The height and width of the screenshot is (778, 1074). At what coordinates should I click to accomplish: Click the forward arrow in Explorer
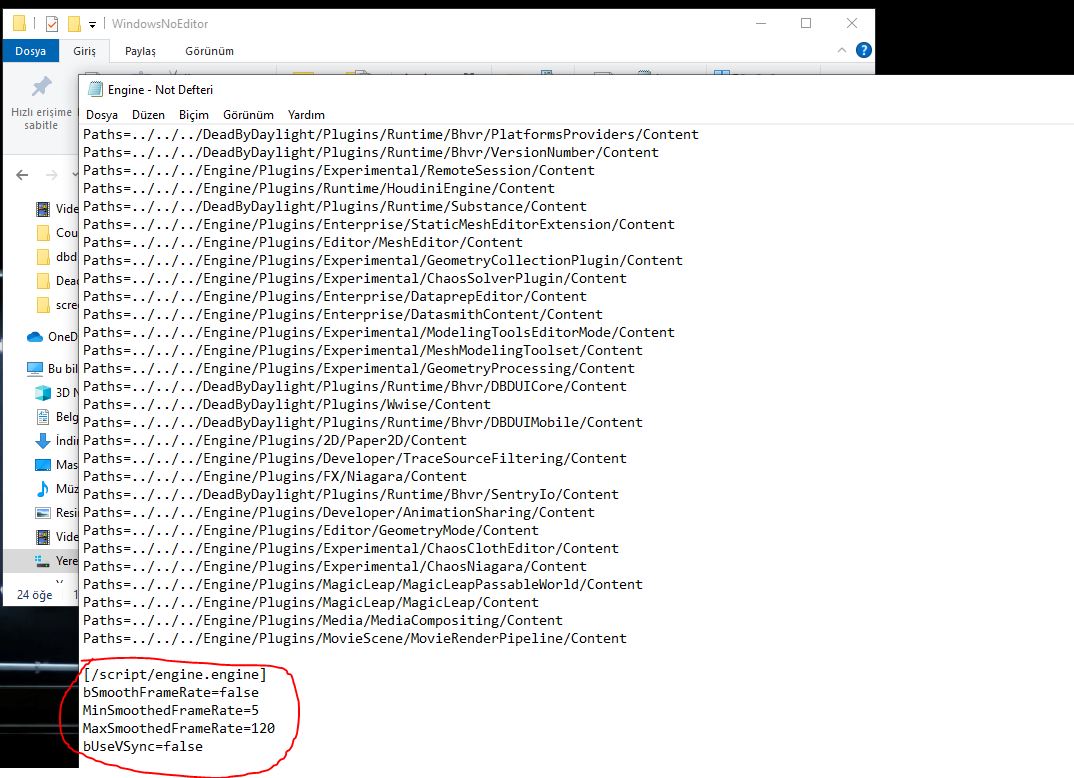(x=51, y=175)
